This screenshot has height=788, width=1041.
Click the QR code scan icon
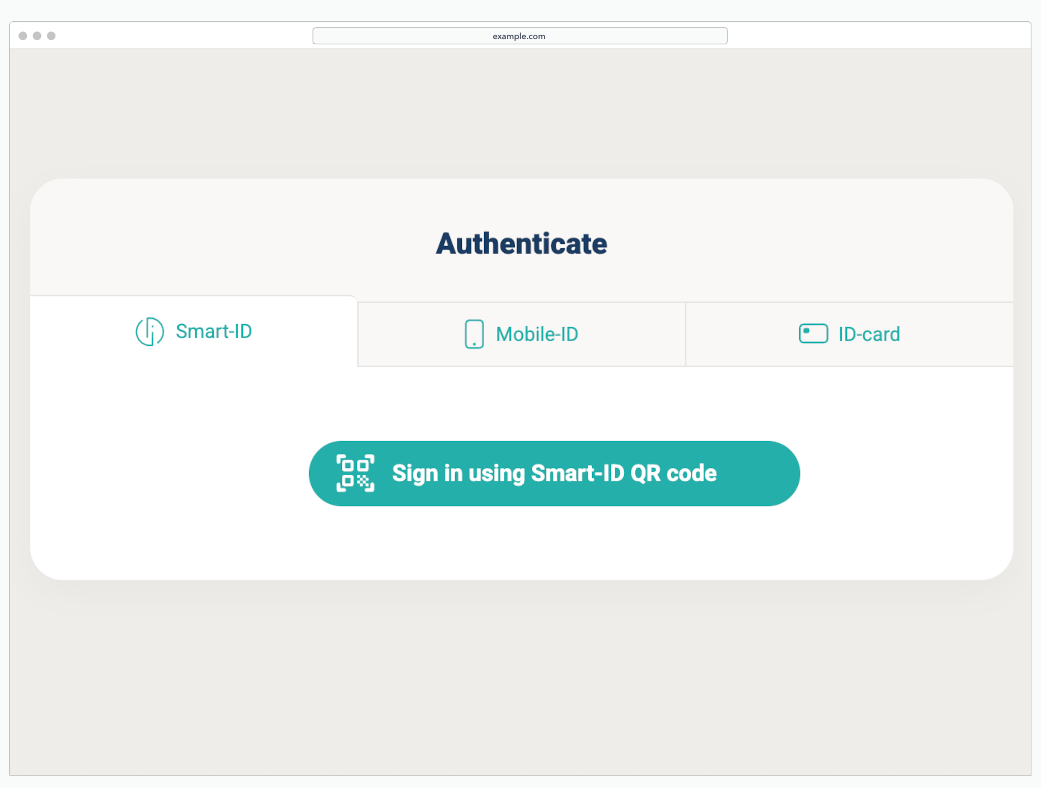pyautogui.click(x=355, y=473)
